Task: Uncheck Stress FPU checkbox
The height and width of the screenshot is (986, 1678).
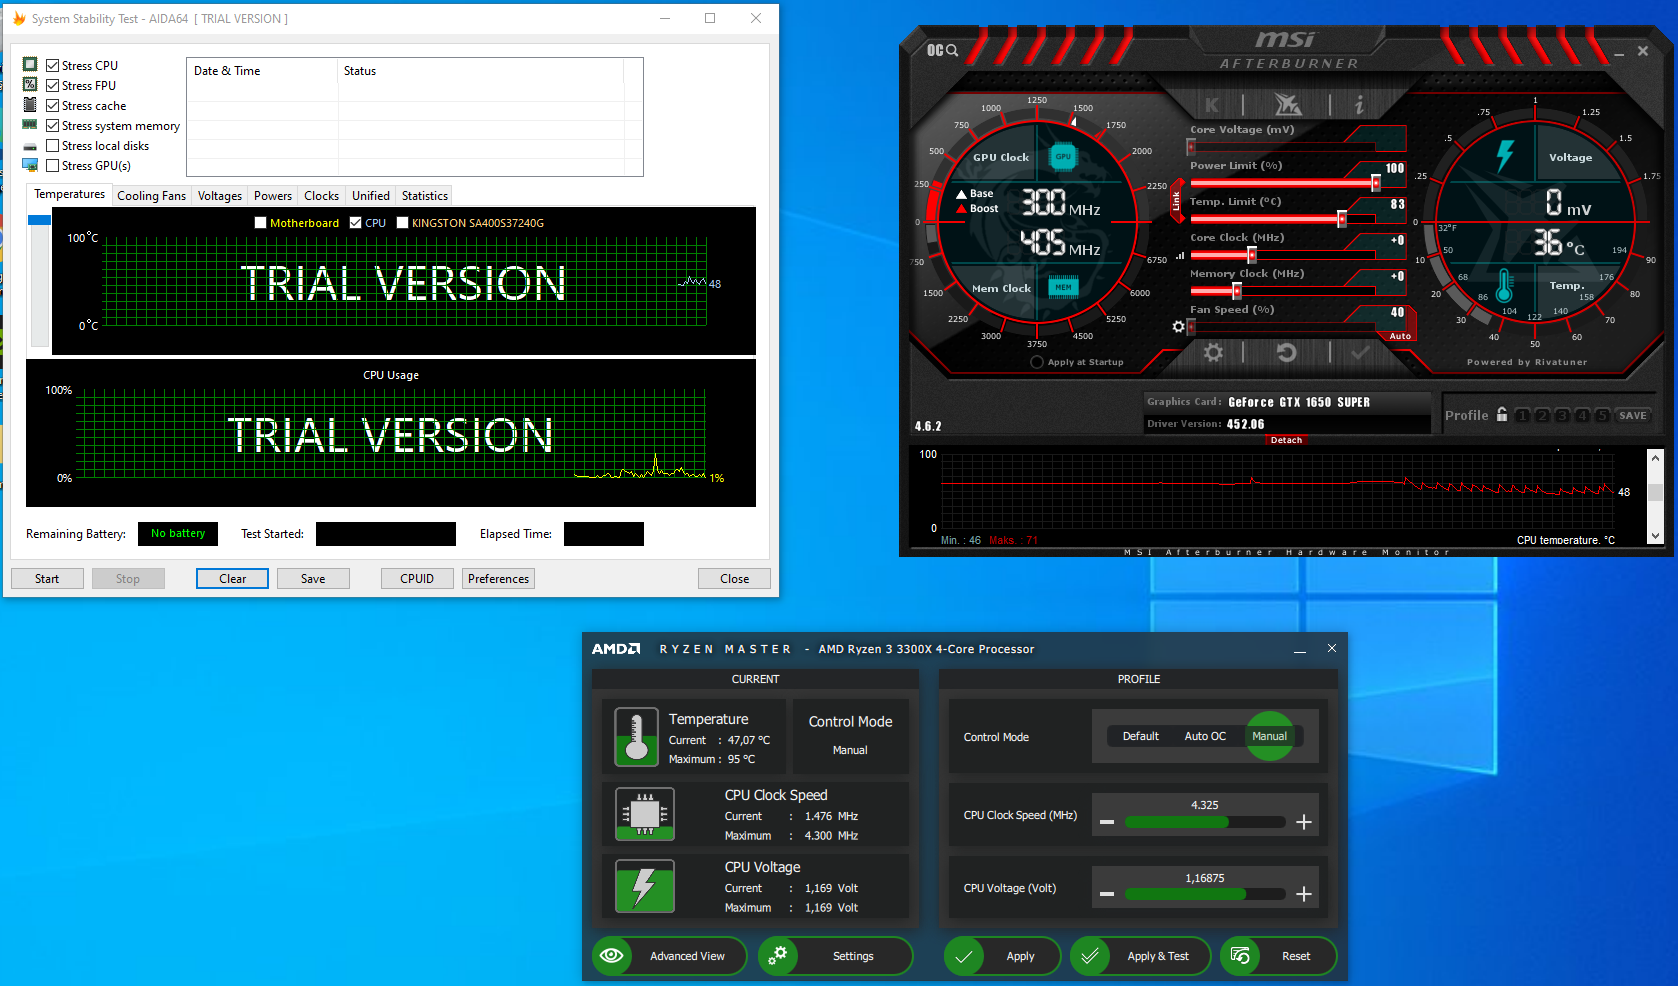Action: tap(53, 86)
